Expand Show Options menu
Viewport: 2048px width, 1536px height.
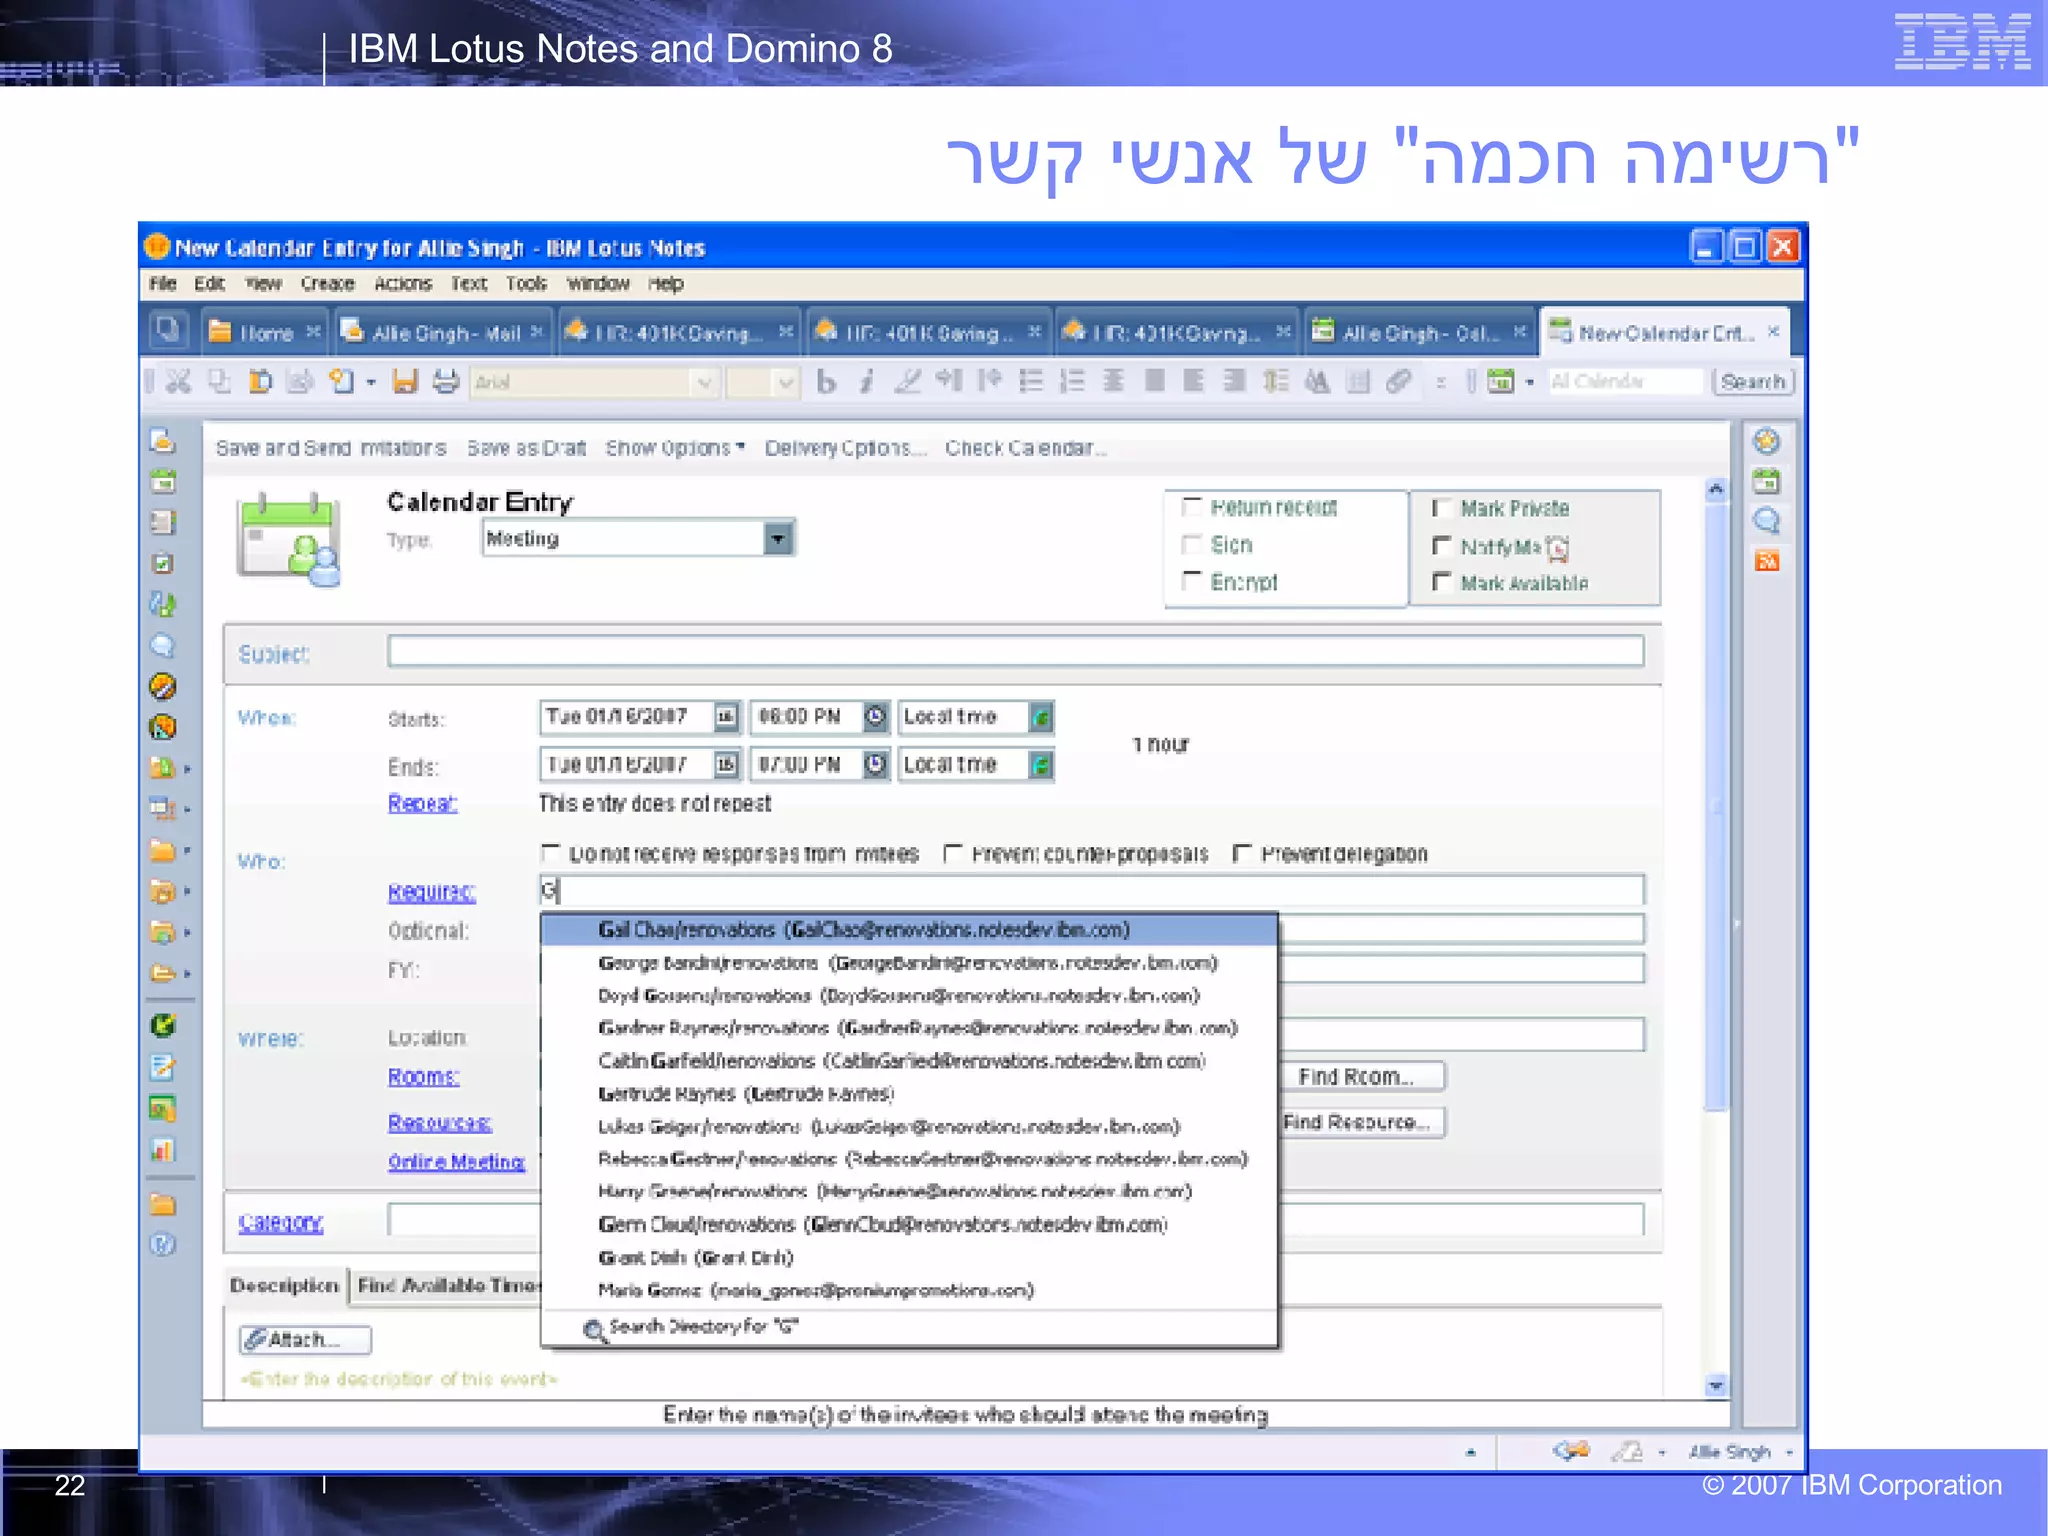point(675,448)
